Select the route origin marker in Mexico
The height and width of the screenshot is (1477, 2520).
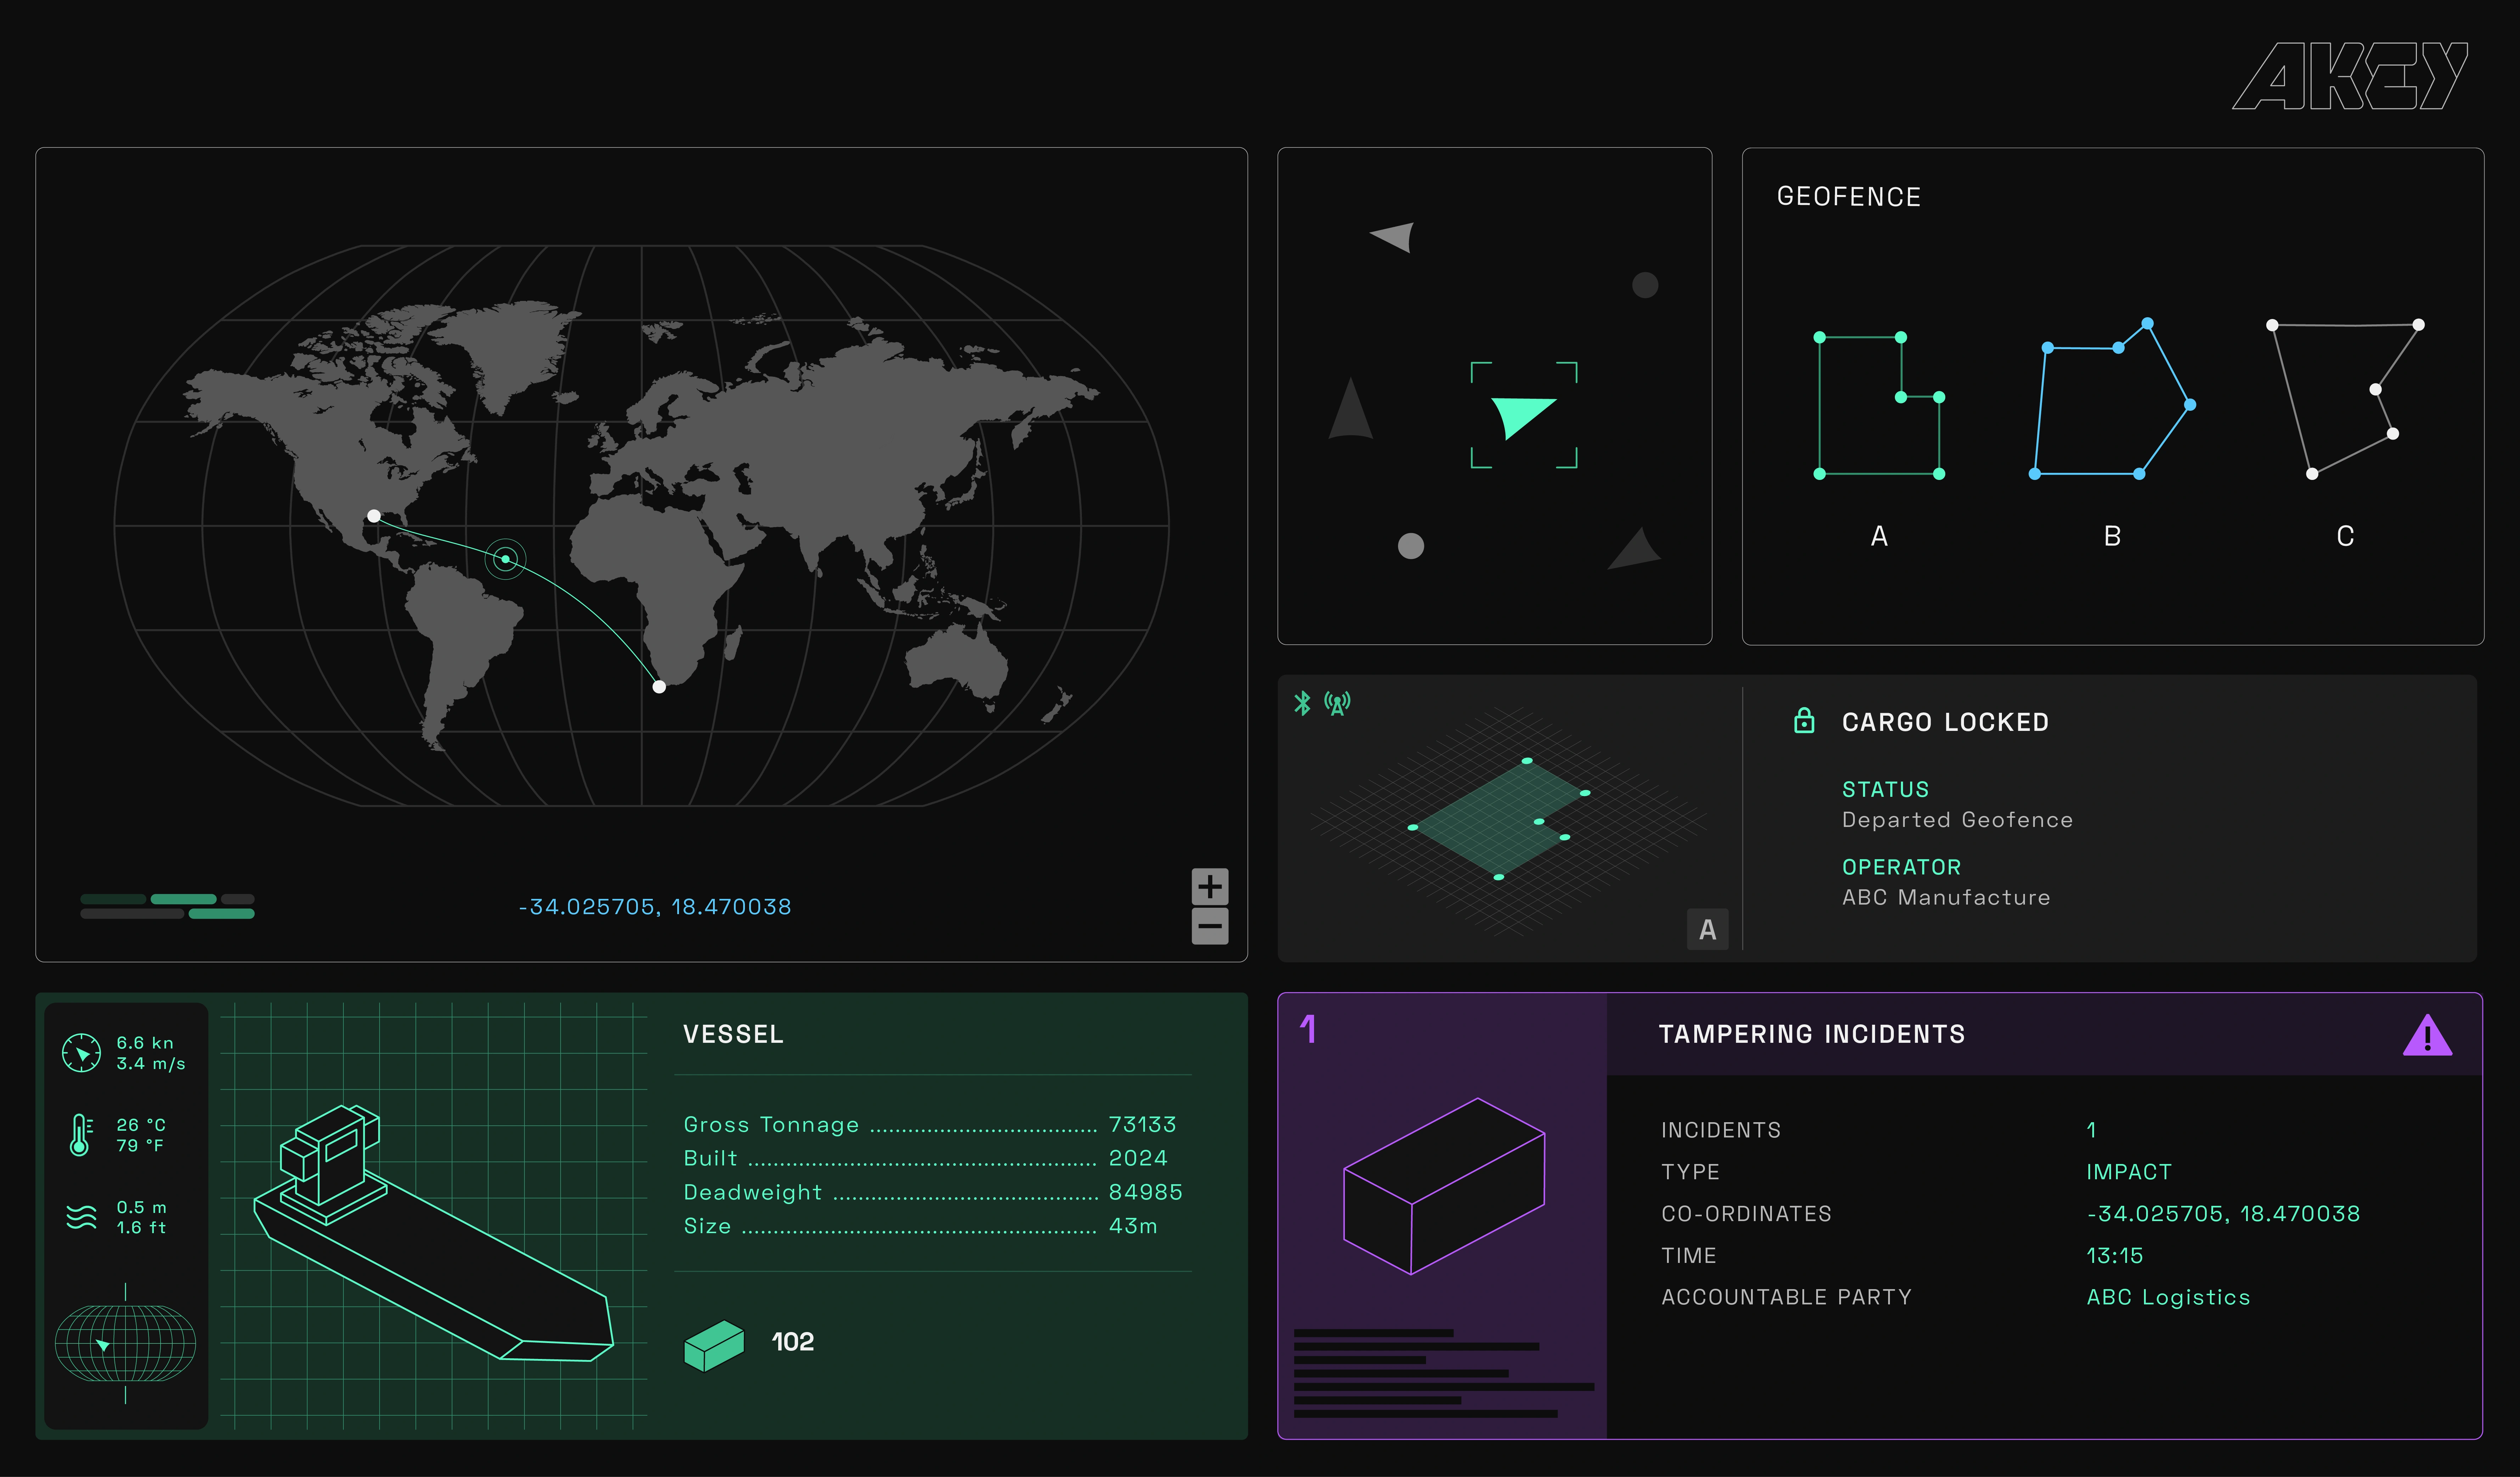[374, 516]
